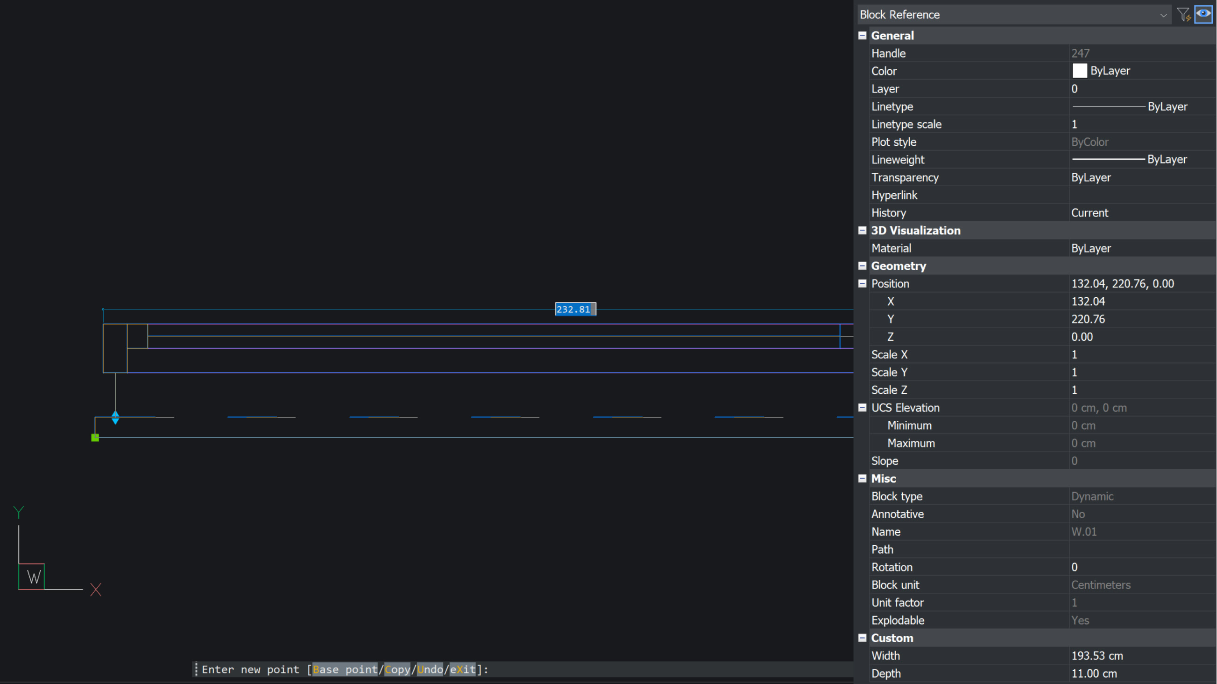
Task: Choose Base point option in command line
Action: pyautogui.click(x=346, y=669)
